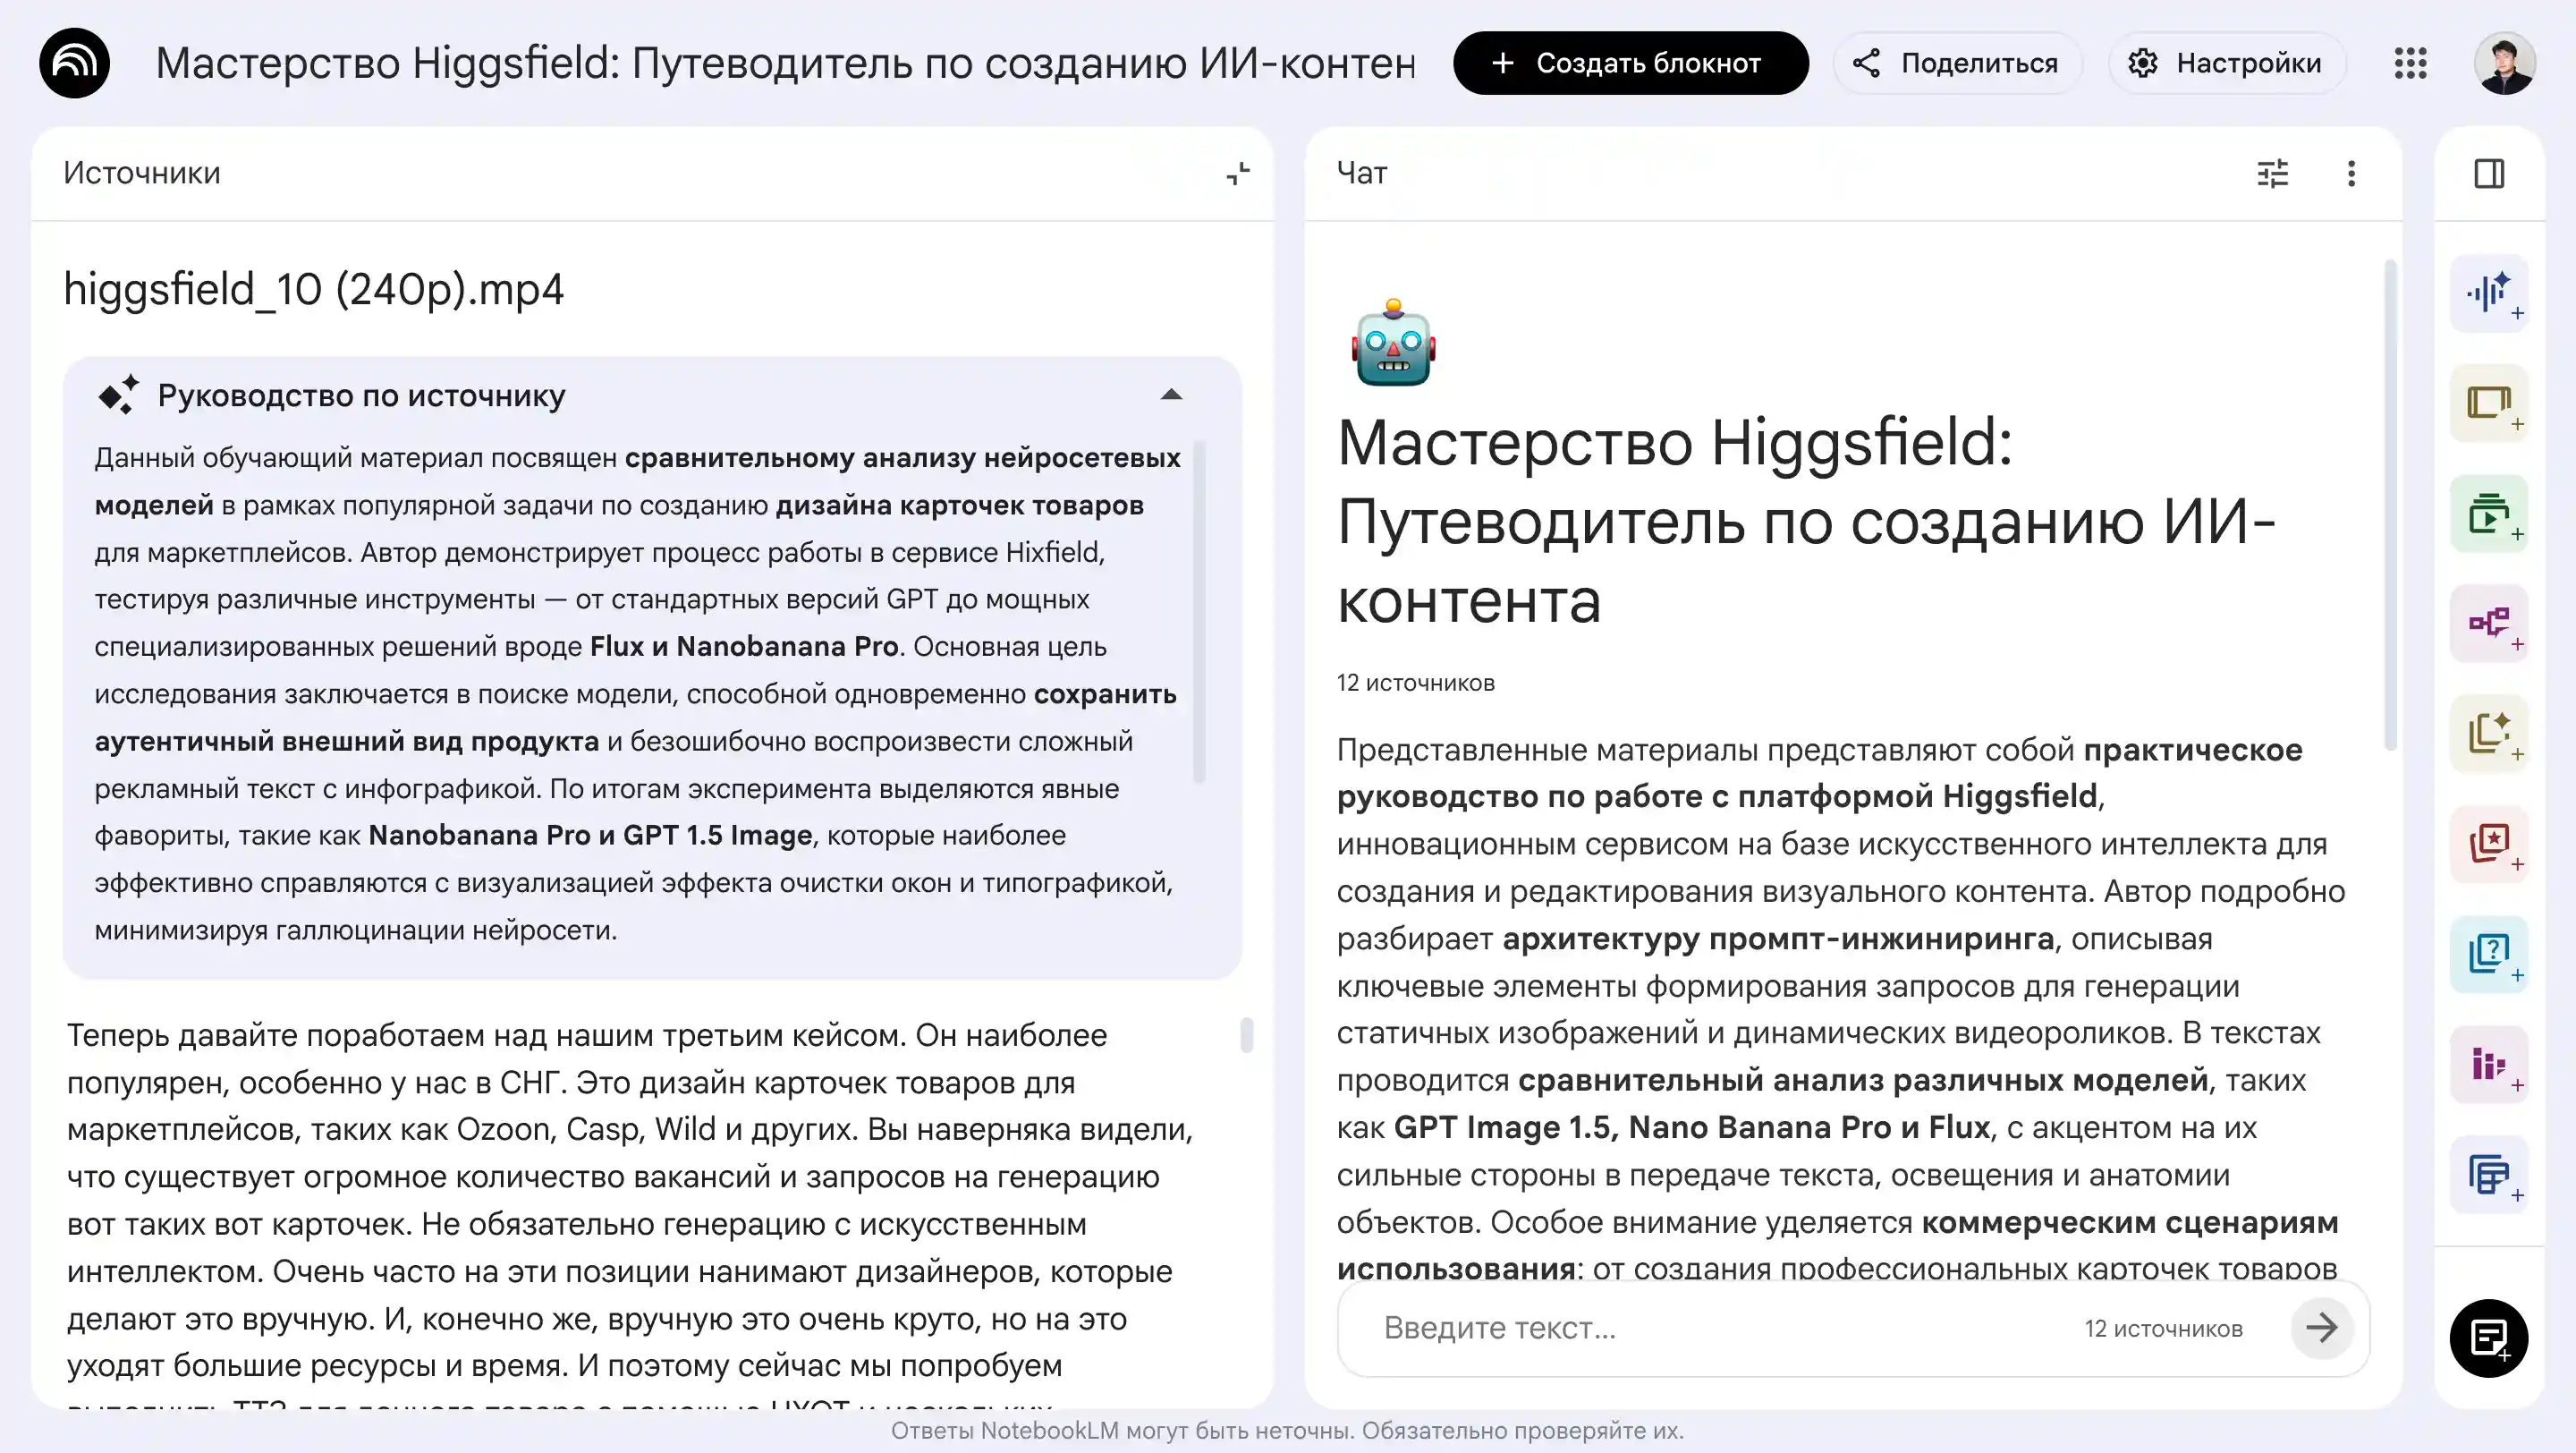The width and height of the screenshot is (2576, 1453).
Task: Collapse the Studio panel with the panel icon
Action: click(x=2489, y=173)
